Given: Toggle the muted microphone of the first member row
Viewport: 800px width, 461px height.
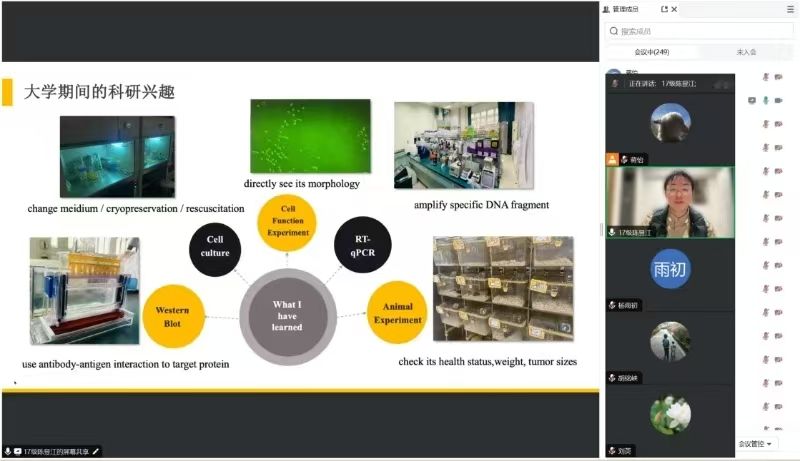Looking at the screenshot, I should tap(765, 76).
